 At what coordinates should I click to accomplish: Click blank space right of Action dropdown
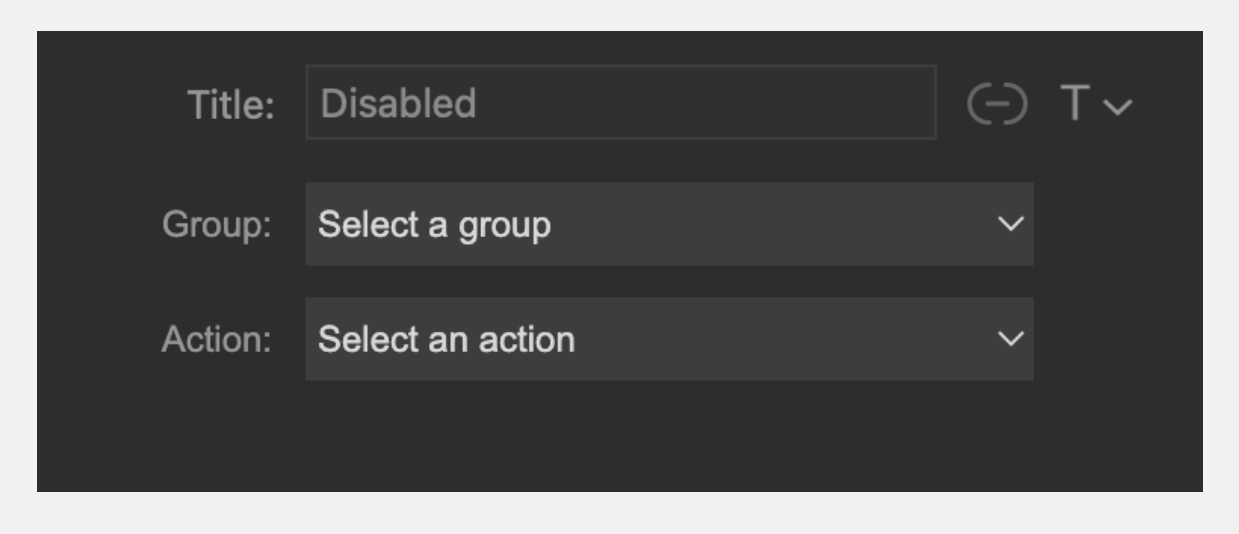1117,339
